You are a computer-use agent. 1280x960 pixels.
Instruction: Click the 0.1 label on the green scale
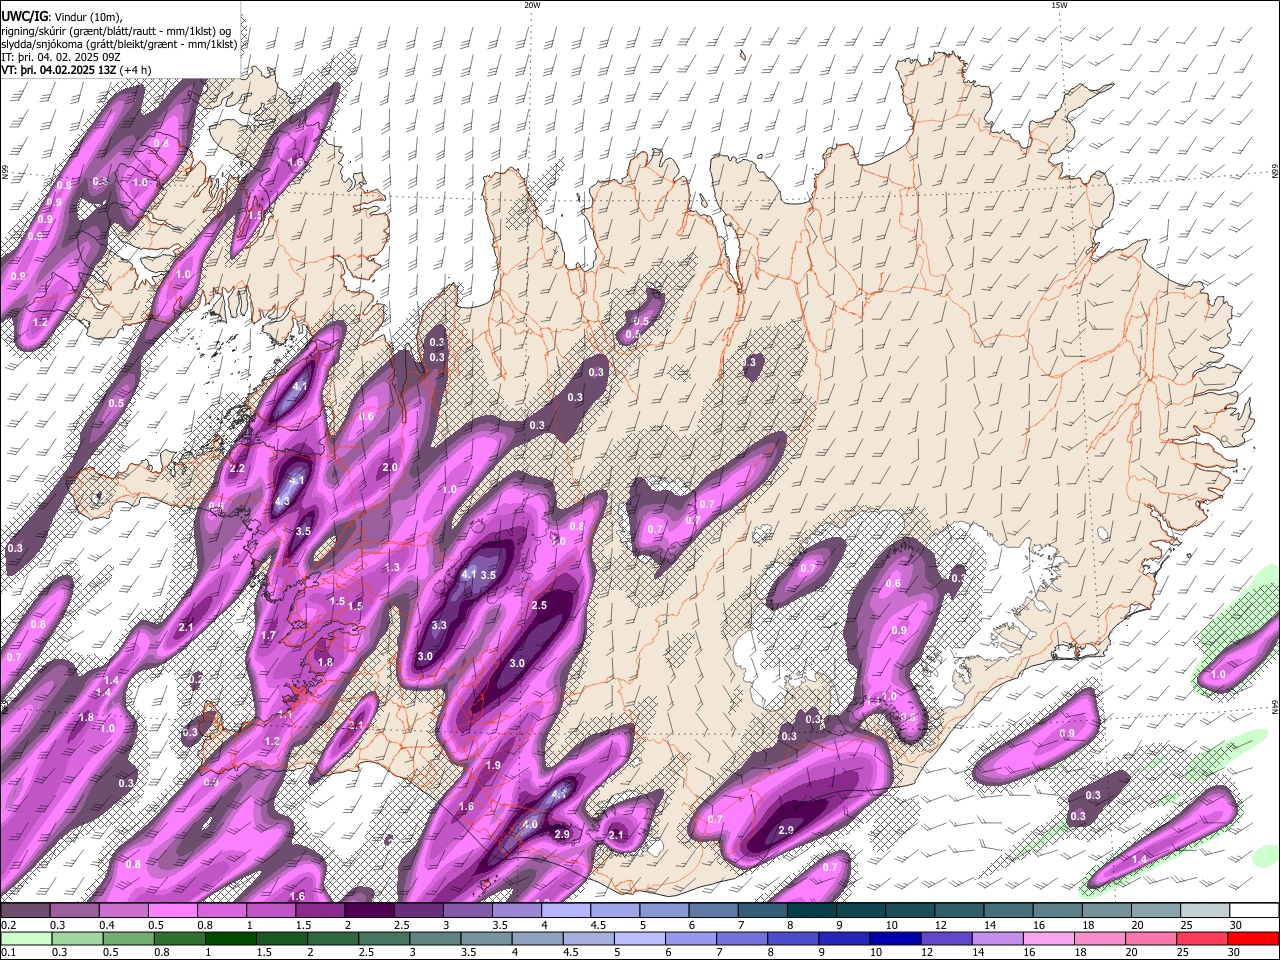pyautogui.click(x=8, y=952)
